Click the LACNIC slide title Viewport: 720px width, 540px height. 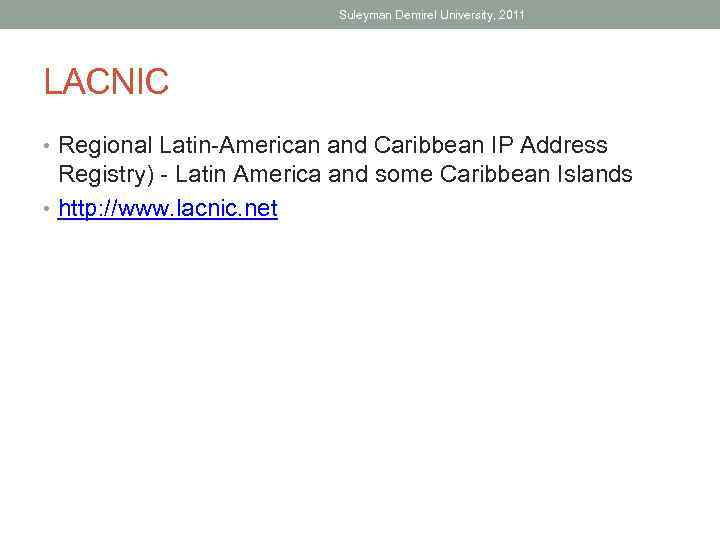(x=106, y=81)
